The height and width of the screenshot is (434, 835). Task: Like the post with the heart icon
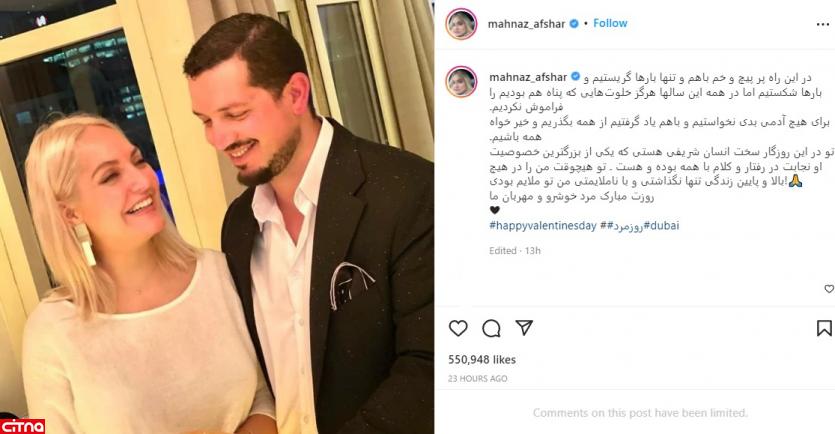458,328
